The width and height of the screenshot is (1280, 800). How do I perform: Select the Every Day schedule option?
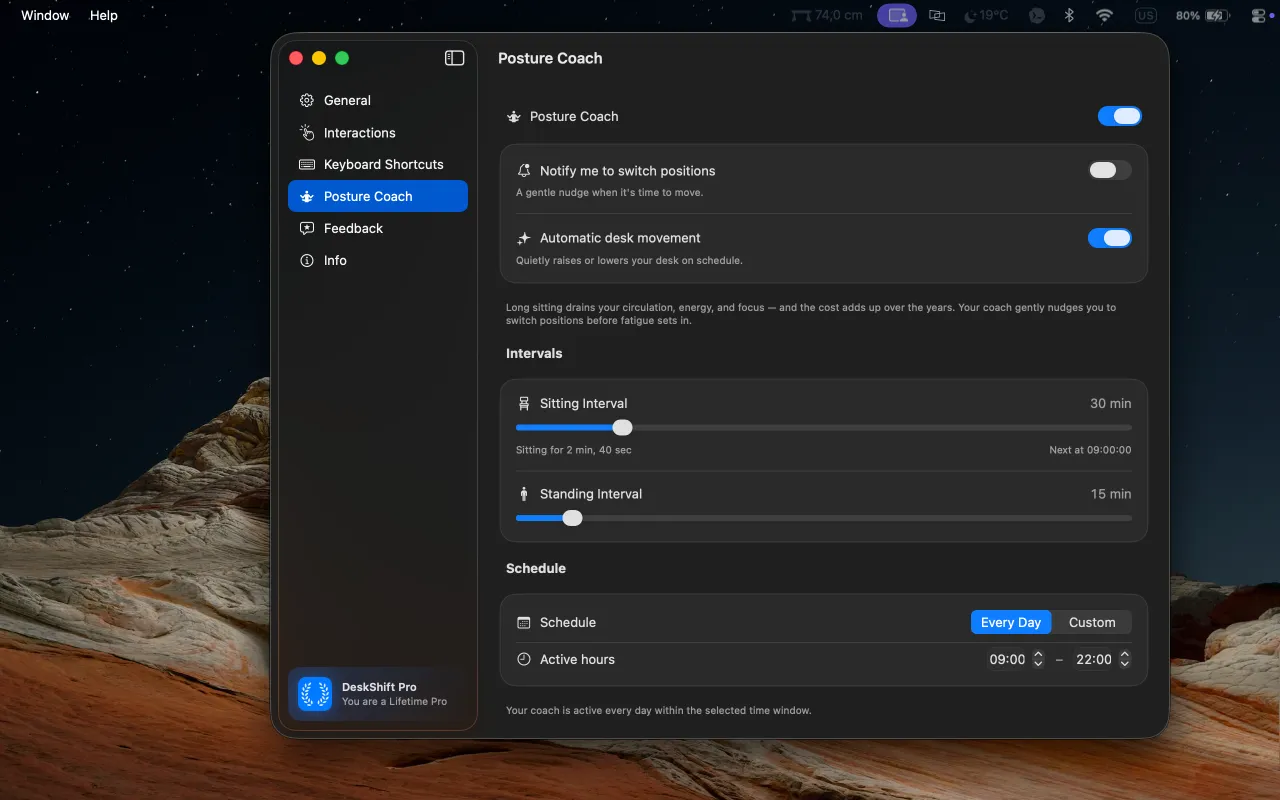coord(1011,622)
